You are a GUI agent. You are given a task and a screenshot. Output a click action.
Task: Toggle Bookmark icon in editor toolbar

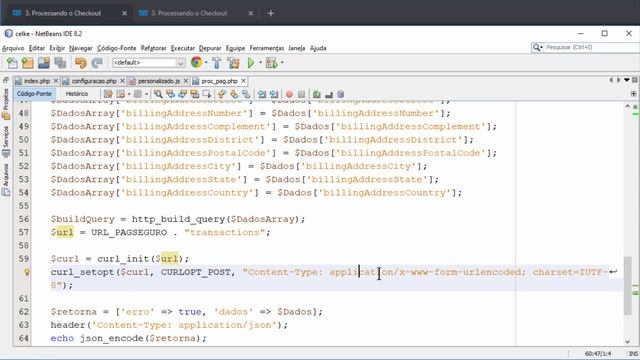(246, 94)
